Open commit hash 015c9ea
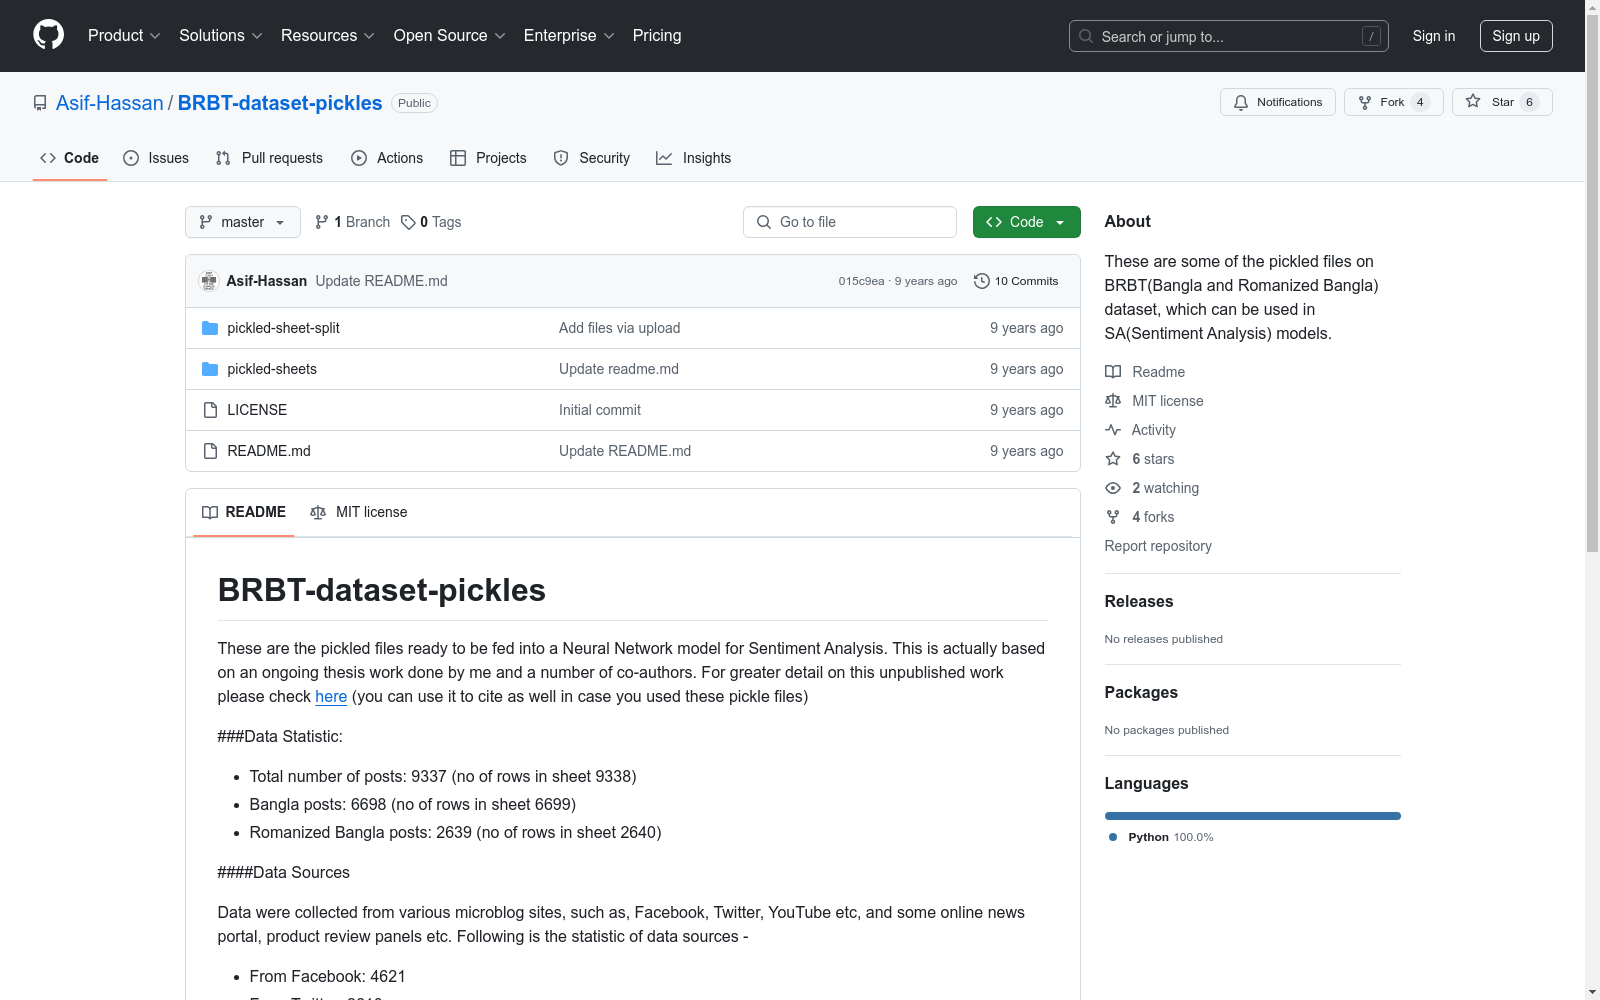 click(862, 281)
